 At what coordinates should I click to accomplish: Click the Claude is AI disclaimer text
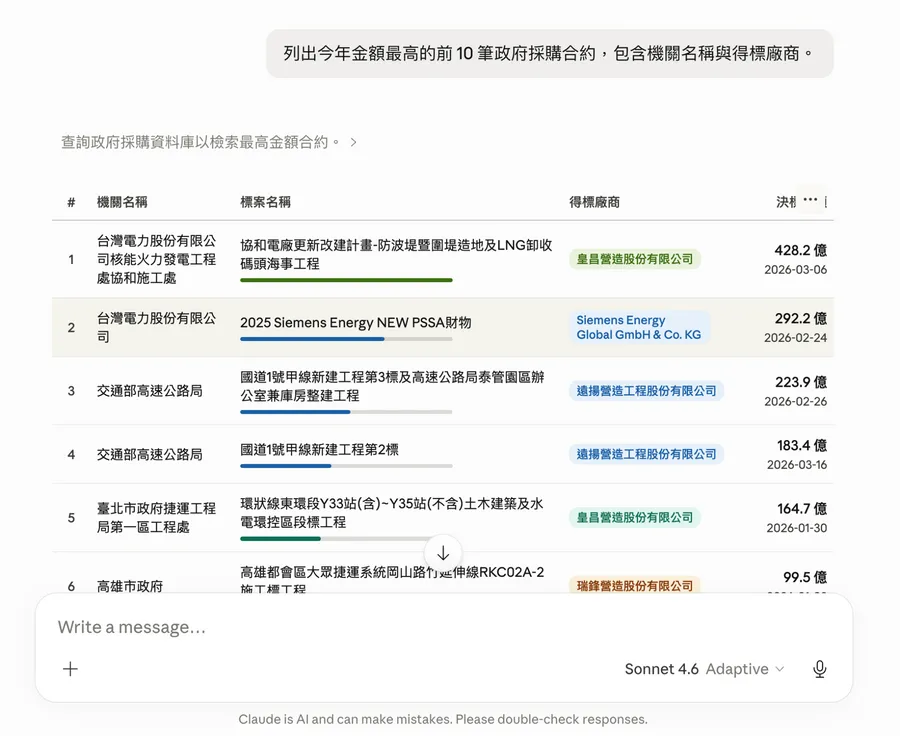point(443,719)
